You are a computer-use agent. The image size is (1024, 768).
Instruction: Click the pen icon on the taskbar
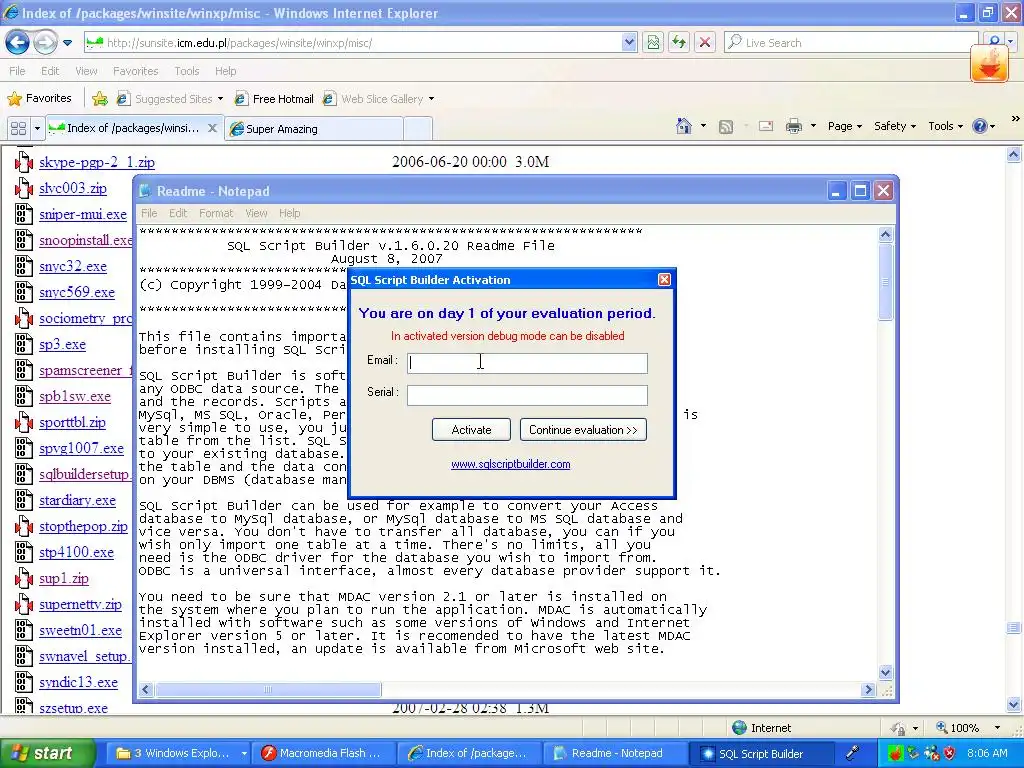[852, 753]
